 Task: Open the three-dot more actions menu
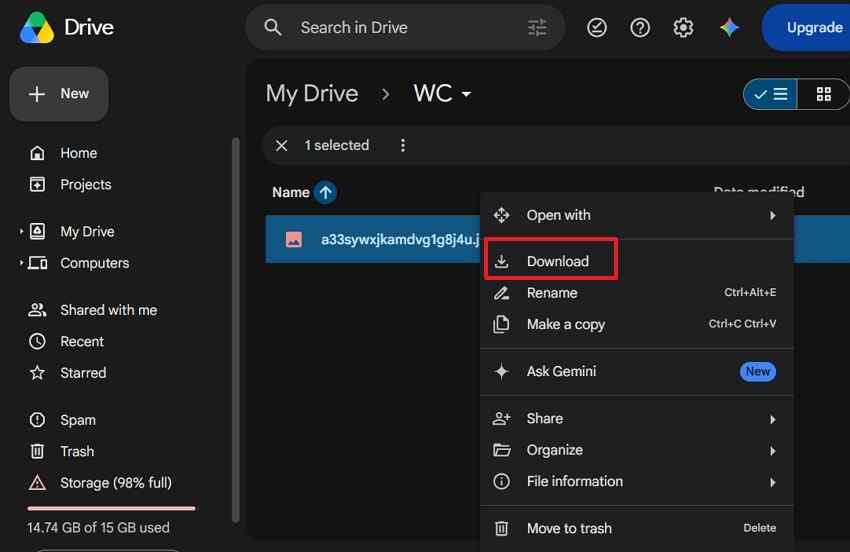pyautogui.click(x=402, y=145)
